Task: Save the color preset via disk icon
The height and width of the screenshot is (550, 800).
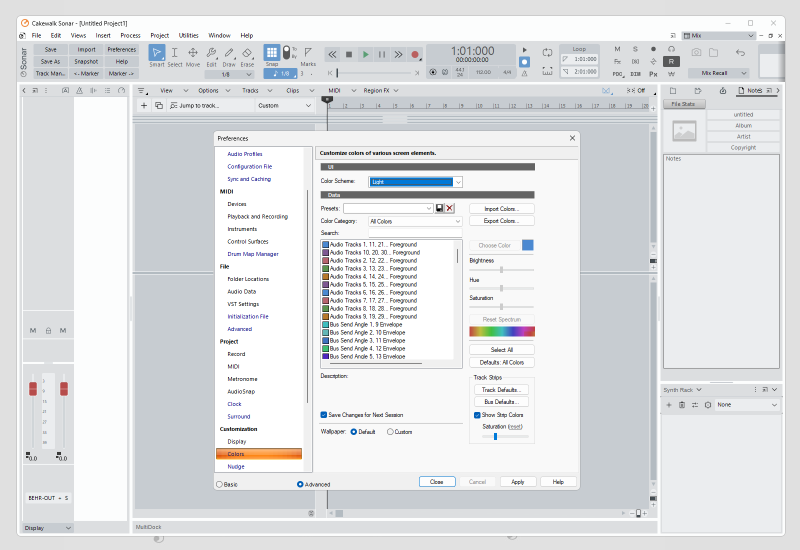Action: [x=439, y=208]
